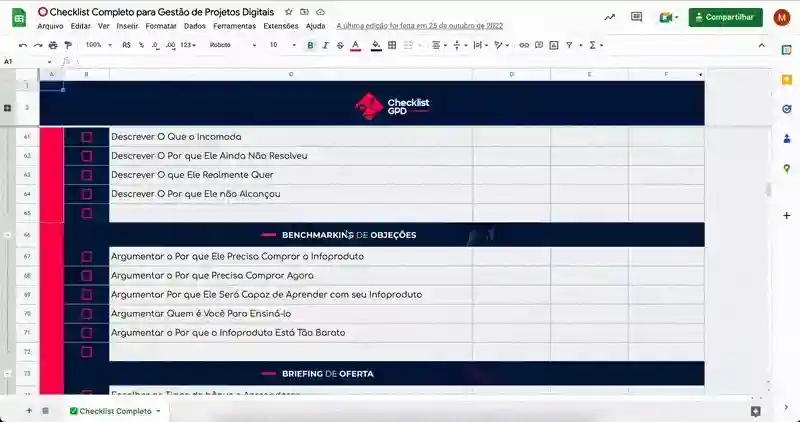Check the box for Descrever O que Ele Realmente Quer
Image resolution: width=800 pixels, height=422 pixels.
[87, 175]
